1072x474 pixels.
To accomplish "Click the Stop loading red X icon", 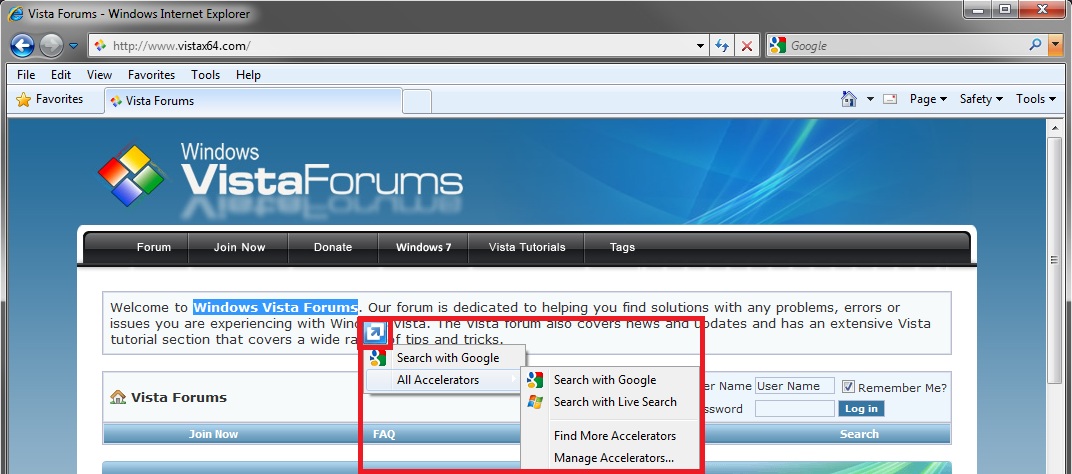I will 747,46.
